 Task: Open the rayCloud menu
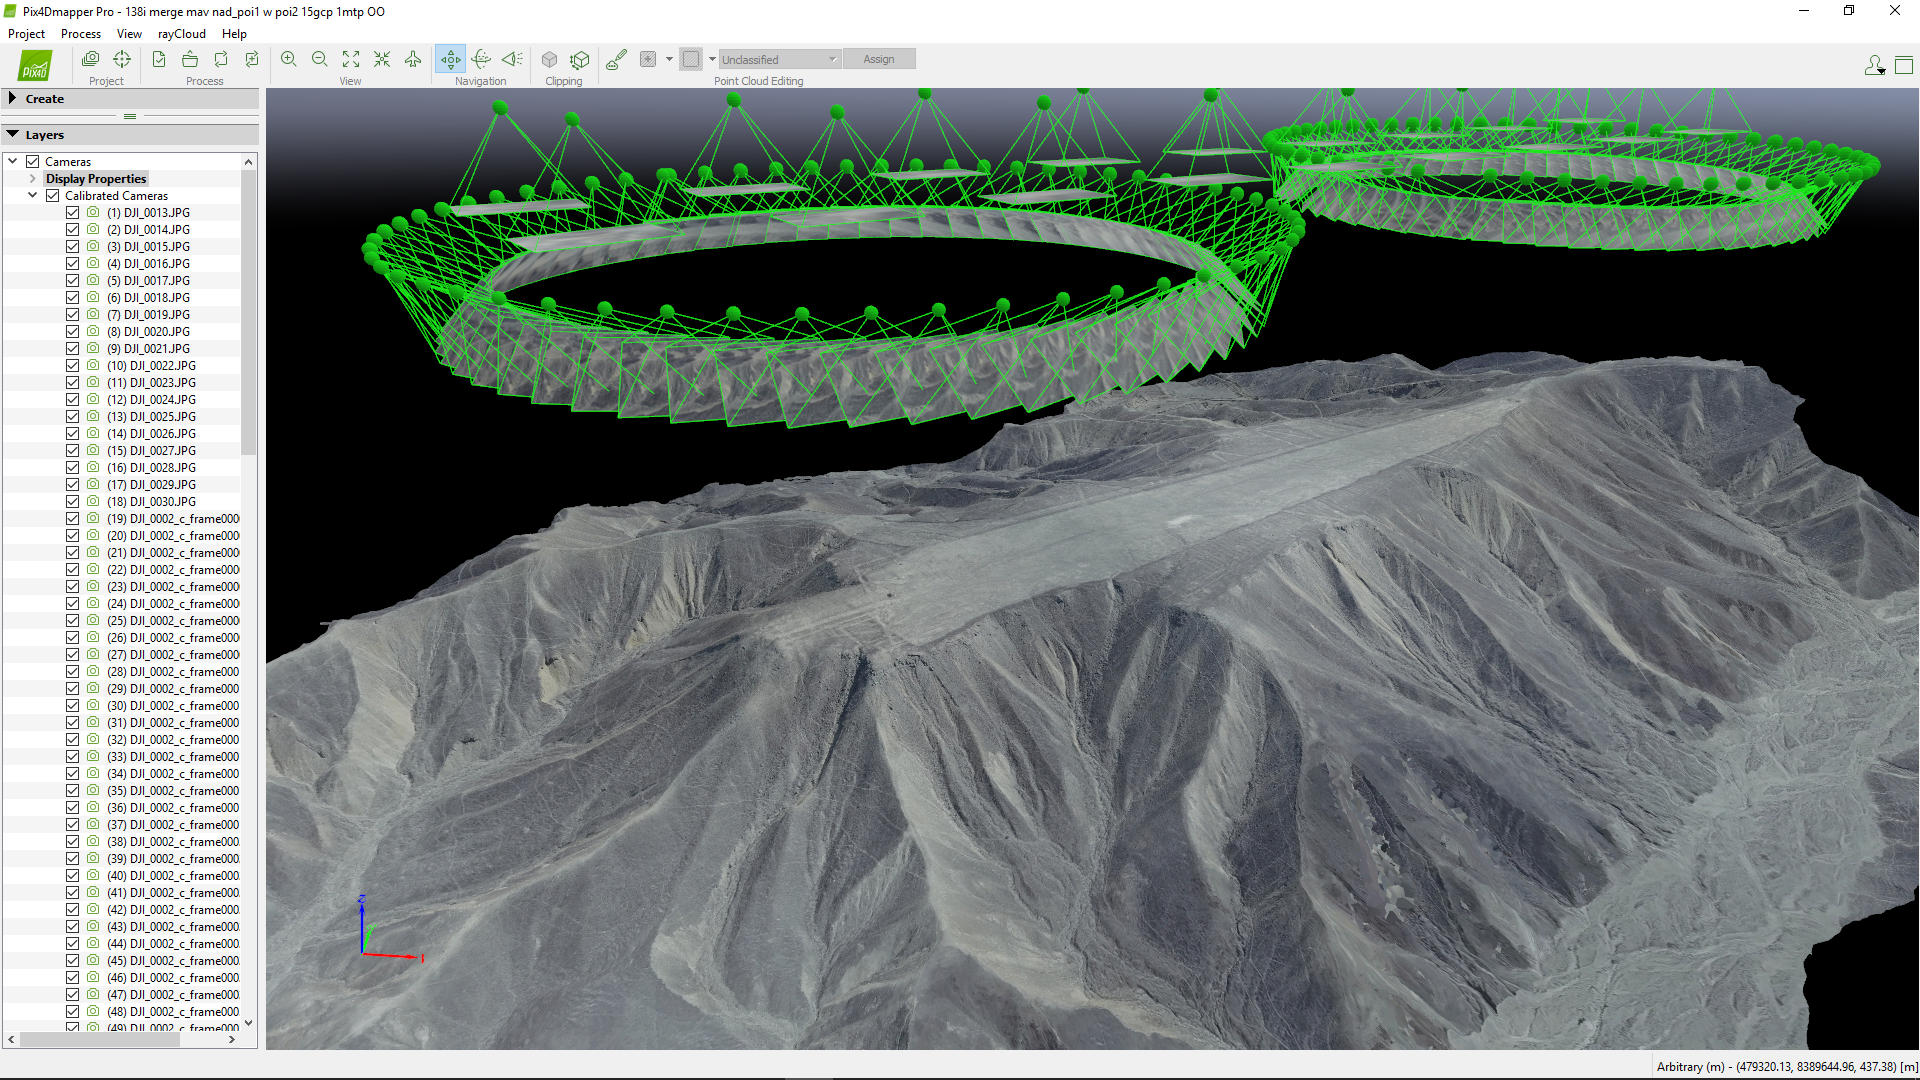point(181,33)
